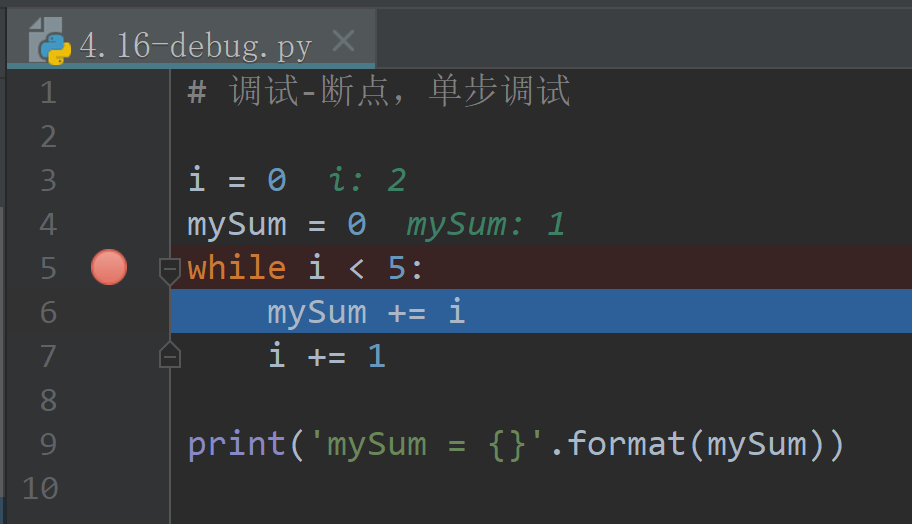Click the fold end marker beside line 7
This screenshot has width=912, height=524.
coord(170,355)
